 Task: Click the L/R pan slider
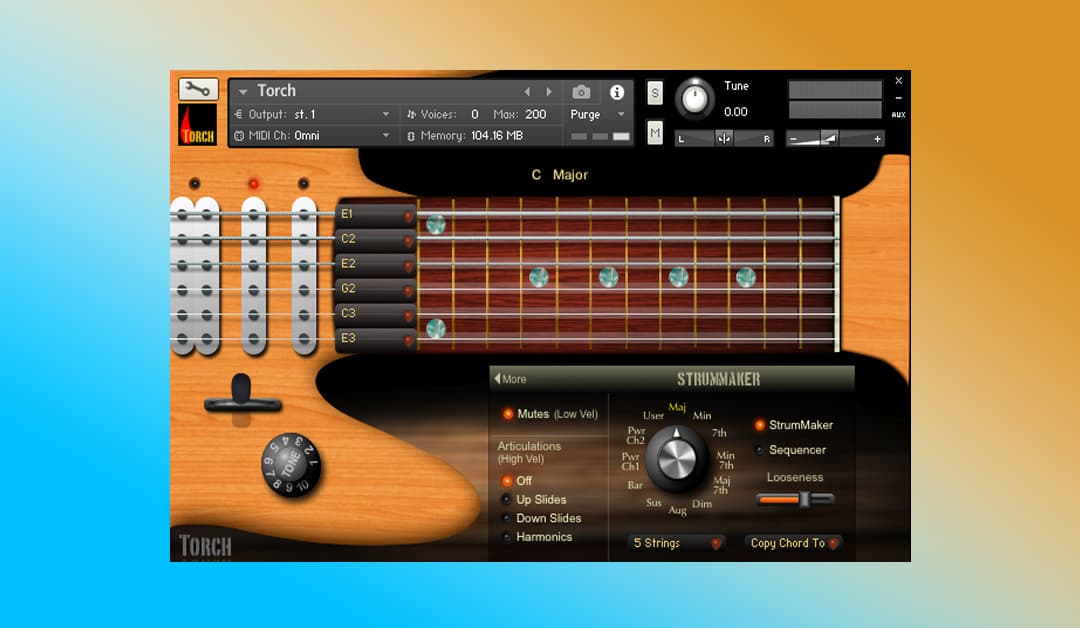coord(724,138)
